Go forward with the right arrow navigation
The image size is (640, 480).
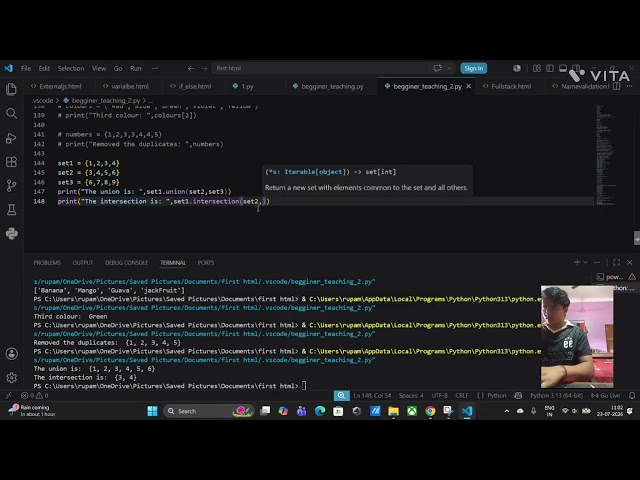204,68
